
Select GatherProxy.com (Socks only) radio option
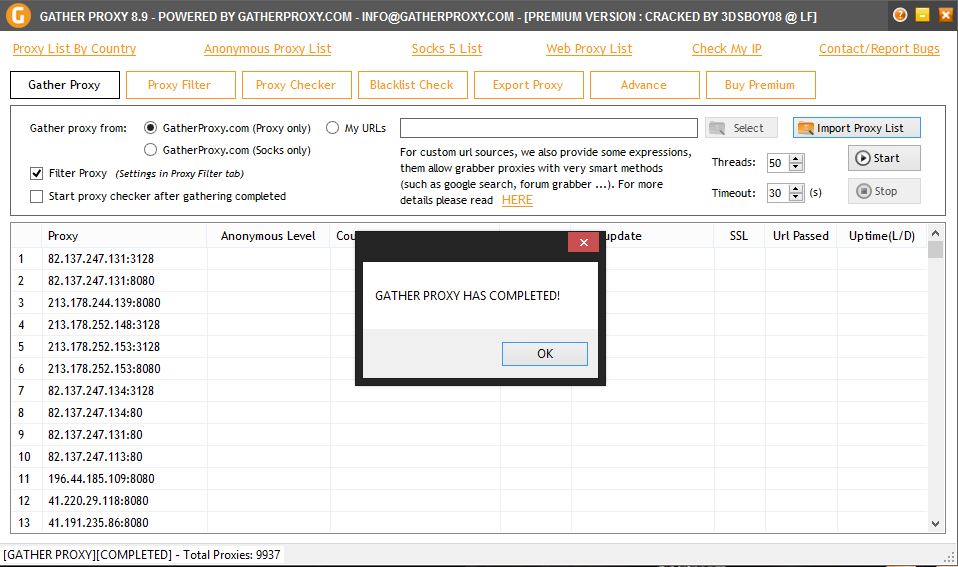click(x=151, y=150)
